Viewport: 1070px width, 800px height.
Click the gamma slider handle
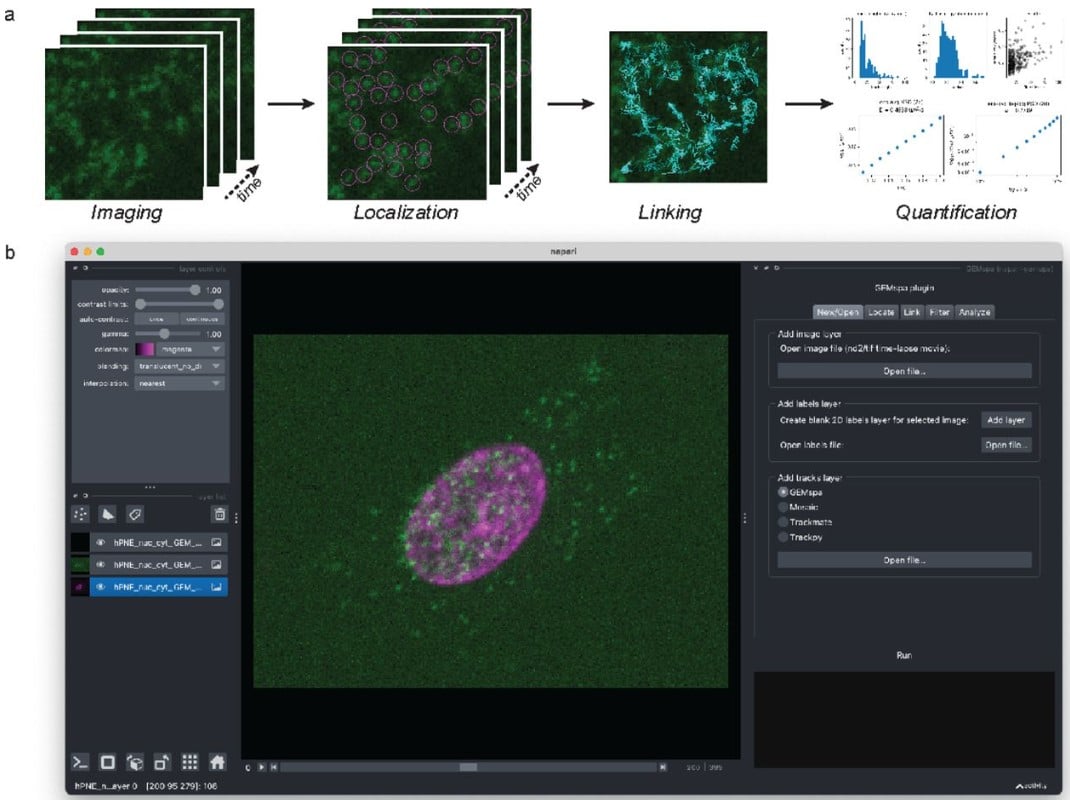[165, 334]
